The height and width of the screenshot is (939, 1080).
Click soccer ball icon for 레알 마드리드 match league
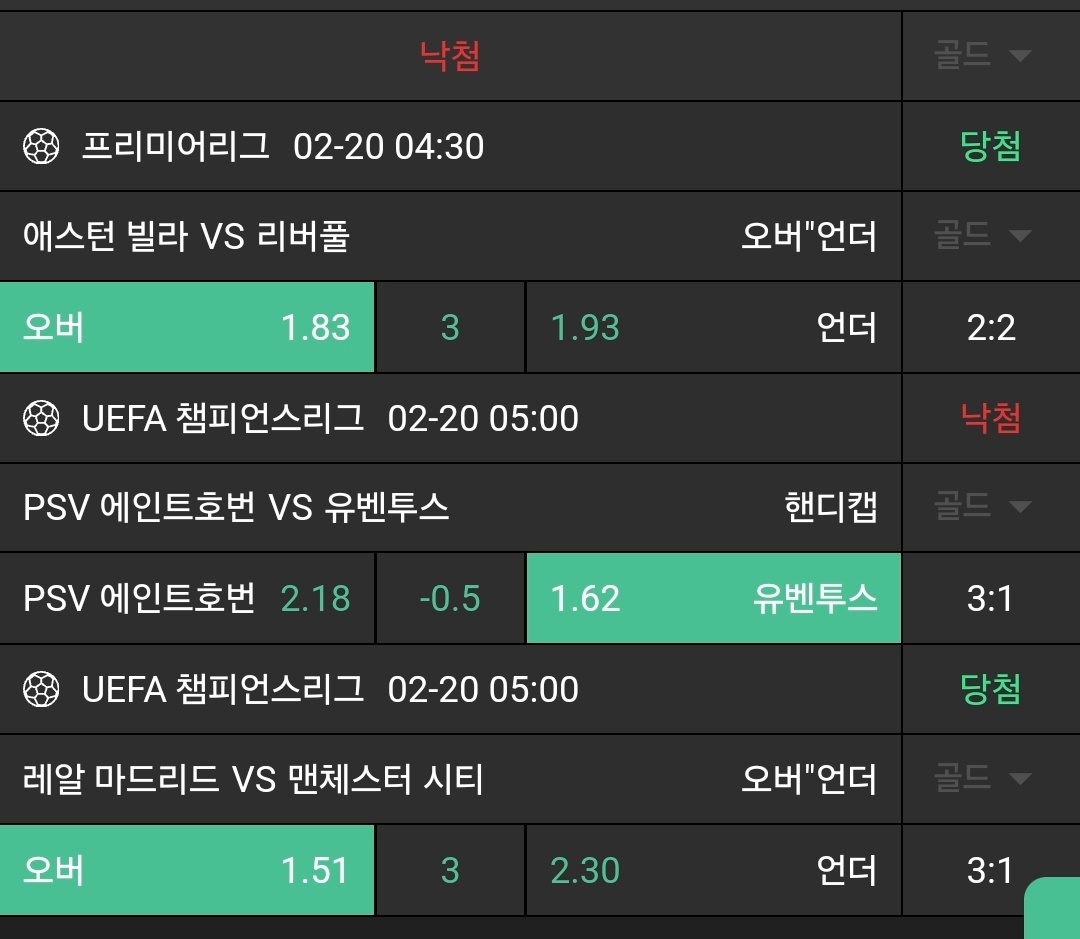pyautogui.click(x=41, y=689)
